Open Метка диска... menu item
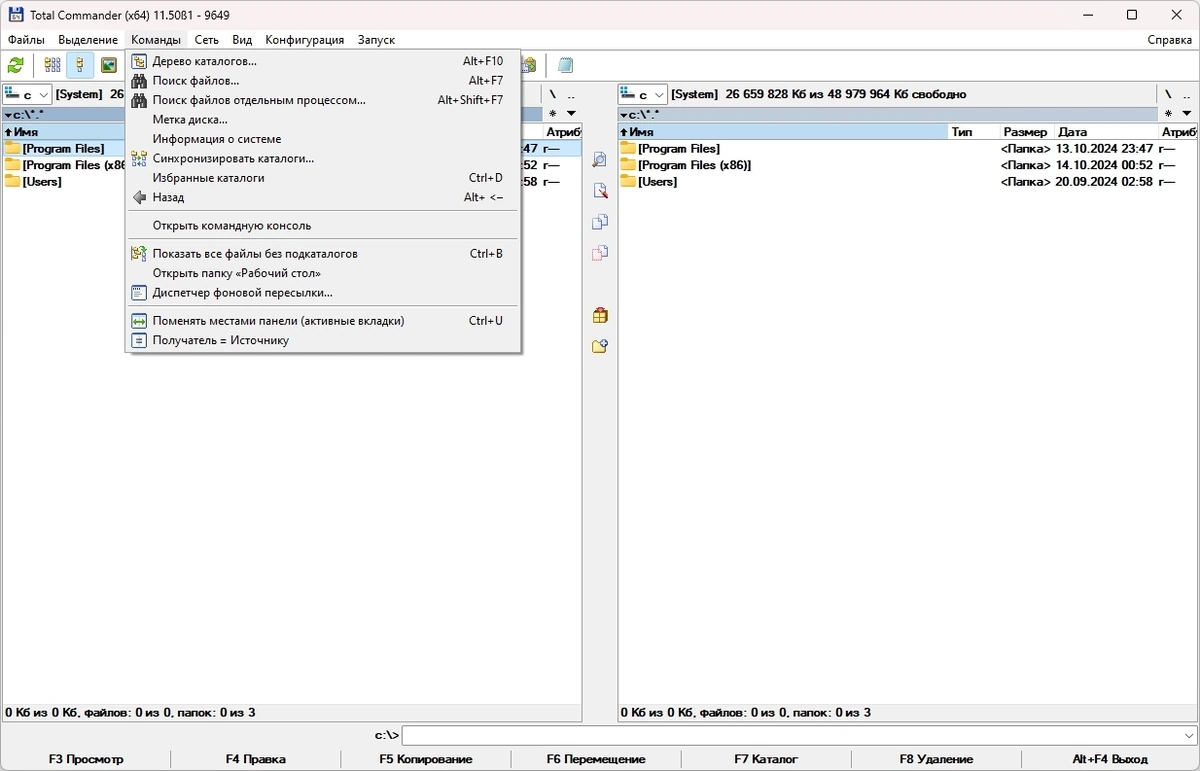The image size is (1200, 771). click(x=323, y=120)
